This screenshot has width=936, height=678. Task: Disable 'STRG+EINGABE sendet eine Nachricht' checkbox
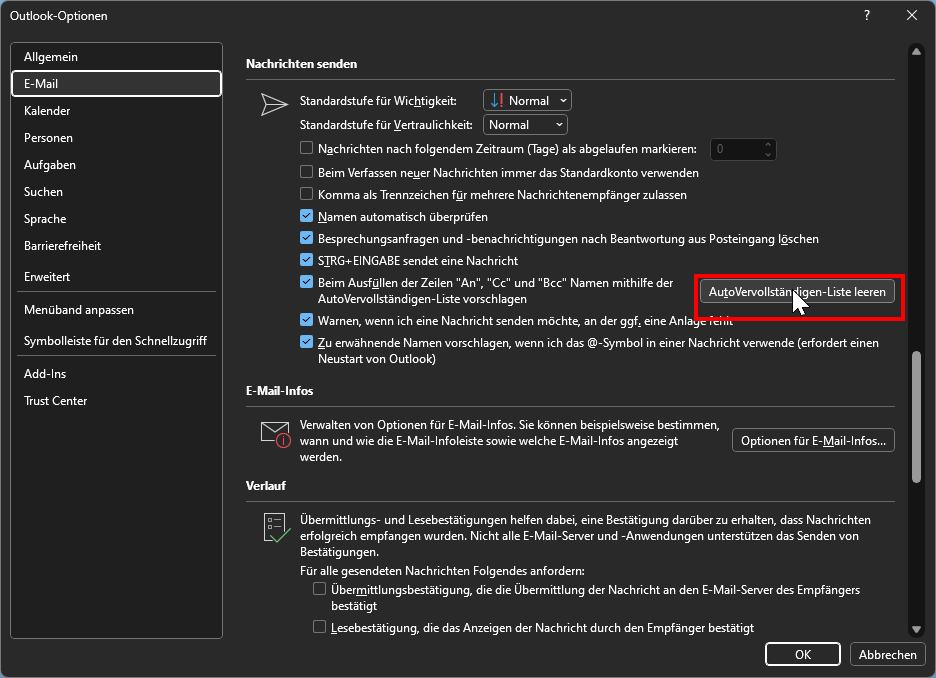click(x=308, y=260)
